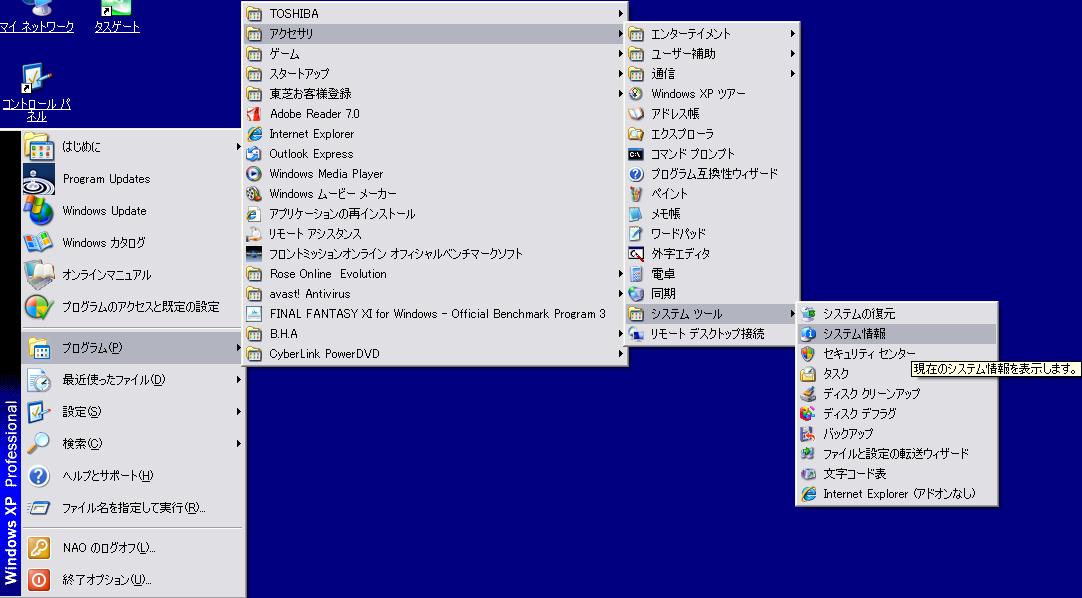1082x598 pixels.
Task: Open アプリケーションの再インストール entry
Action: pyautogui.click(x=435, y=214)
